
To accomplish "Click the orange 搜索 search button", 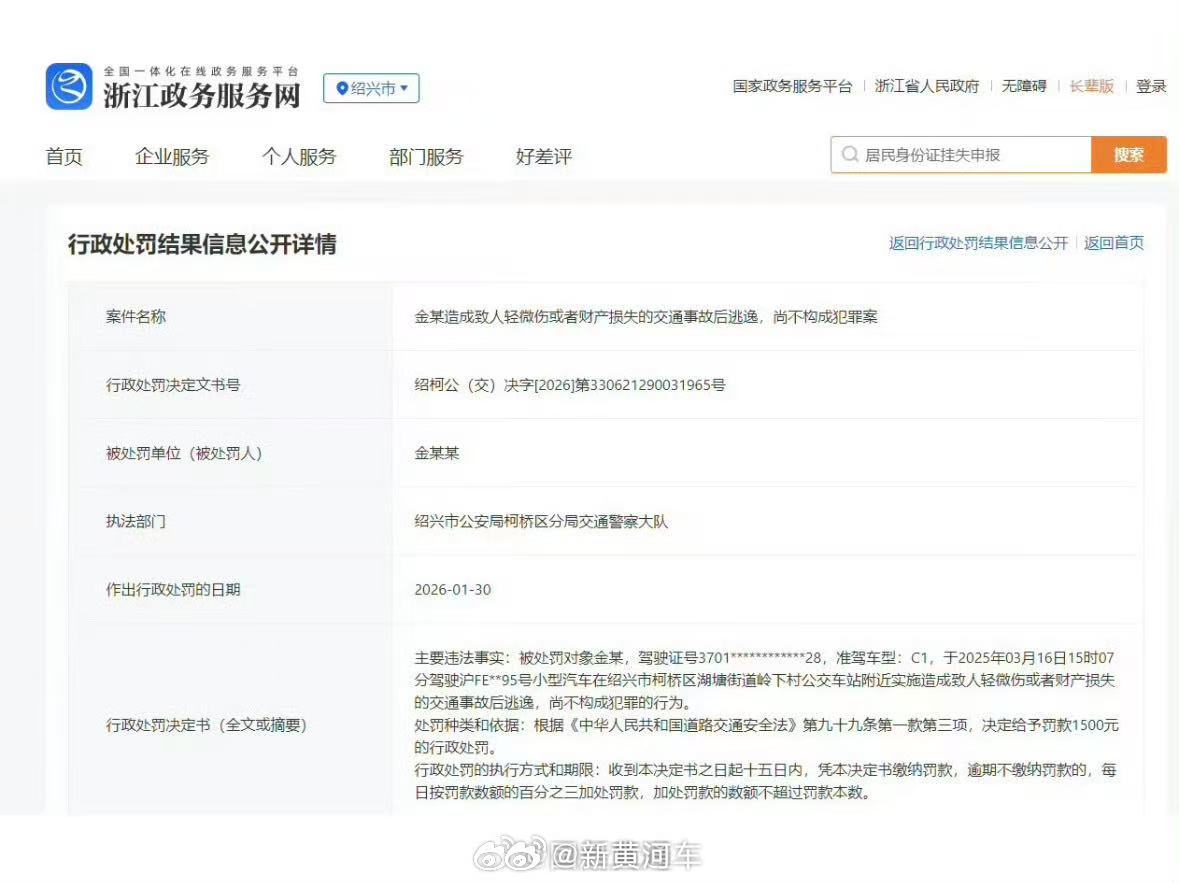I will 1128,154.
